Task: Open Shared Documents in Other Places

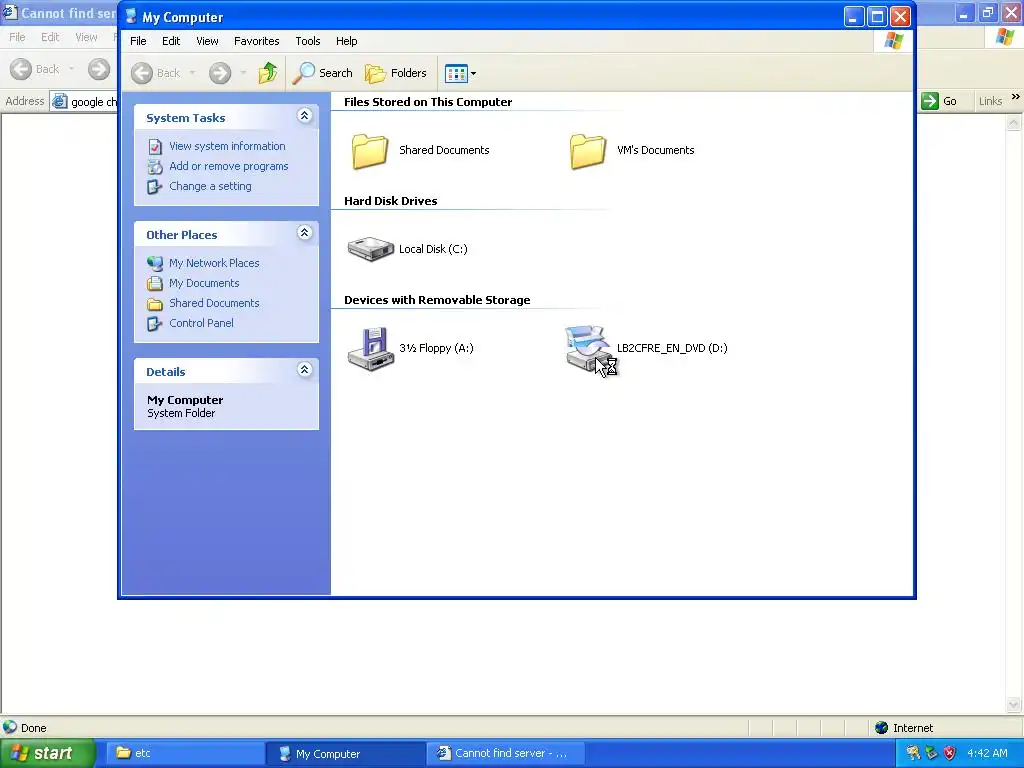Action: point(214,303)
